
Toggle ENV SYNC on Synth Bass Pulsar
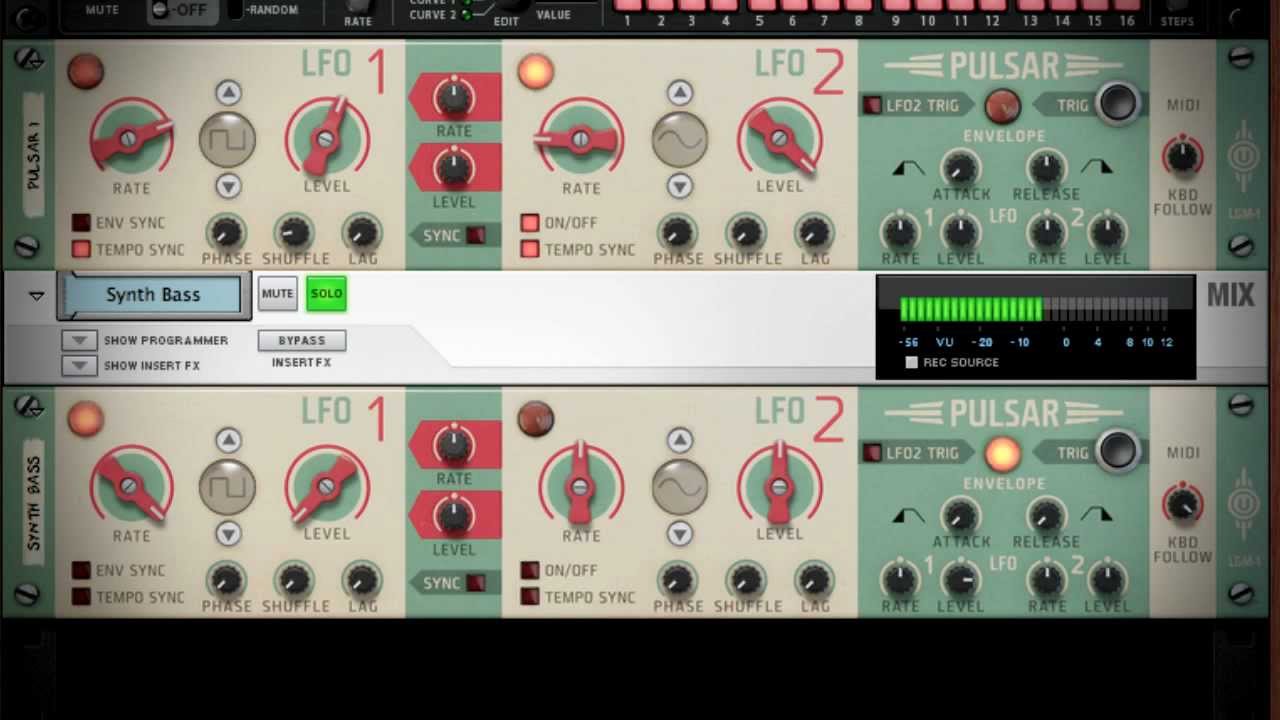[81, 571]
